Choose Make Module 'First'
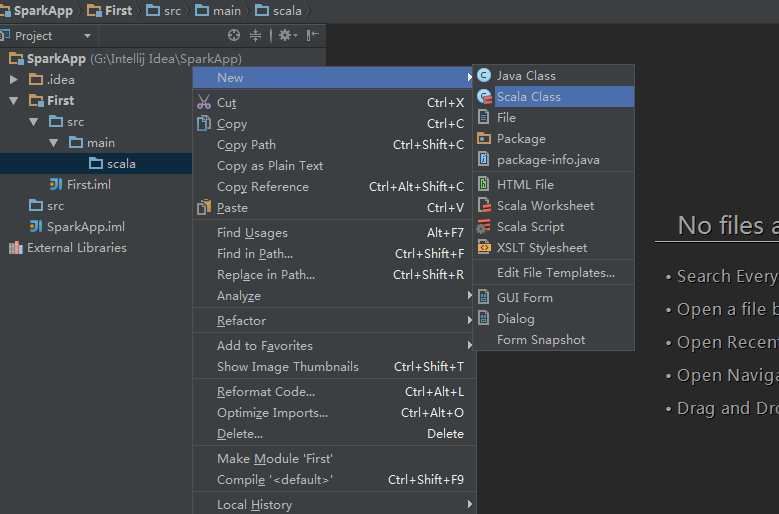This screenshot has height=514, width=779. pyautogui.click(x=334, y=458)
